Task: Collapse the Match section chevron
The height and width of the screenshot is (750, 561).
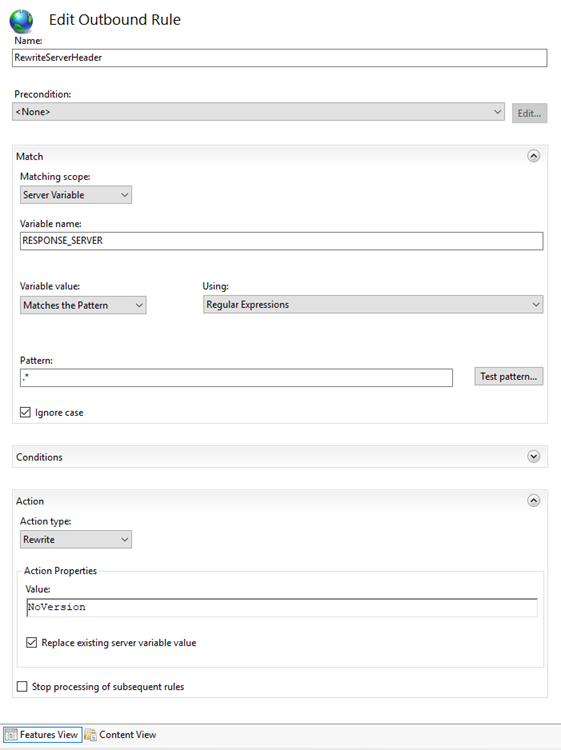Action: (534, 156)
